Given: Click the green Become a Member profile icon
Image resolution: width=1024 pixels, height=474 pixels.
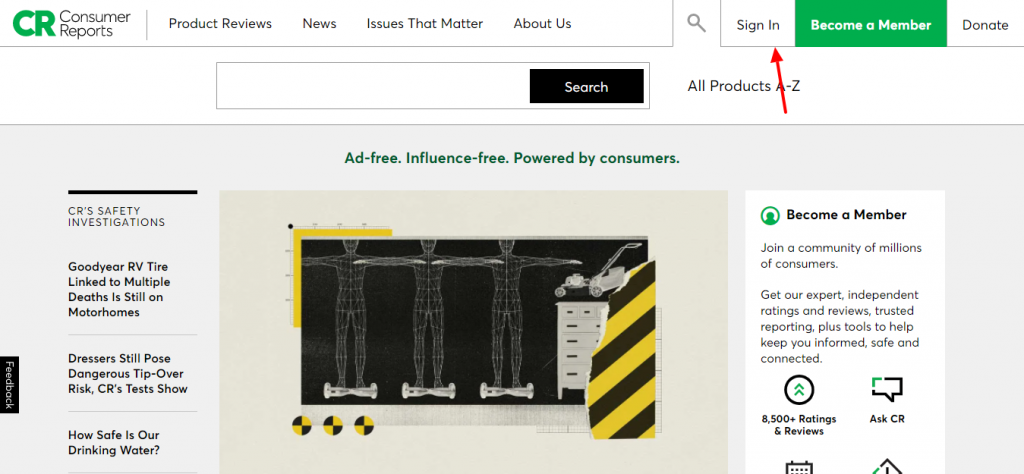Looking at the screenshot, I should [x=770, y=215].
